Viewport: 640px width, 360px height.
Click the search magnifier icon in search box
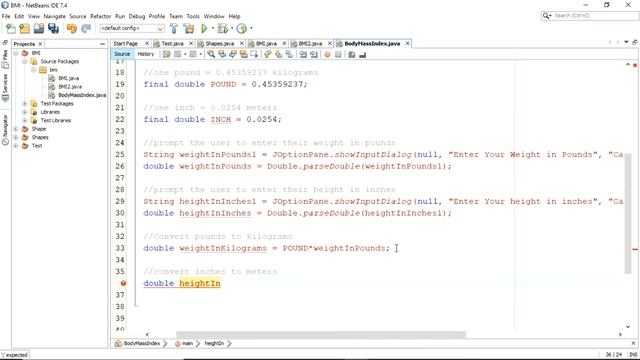pyautogui.click(x=546, y=16)
